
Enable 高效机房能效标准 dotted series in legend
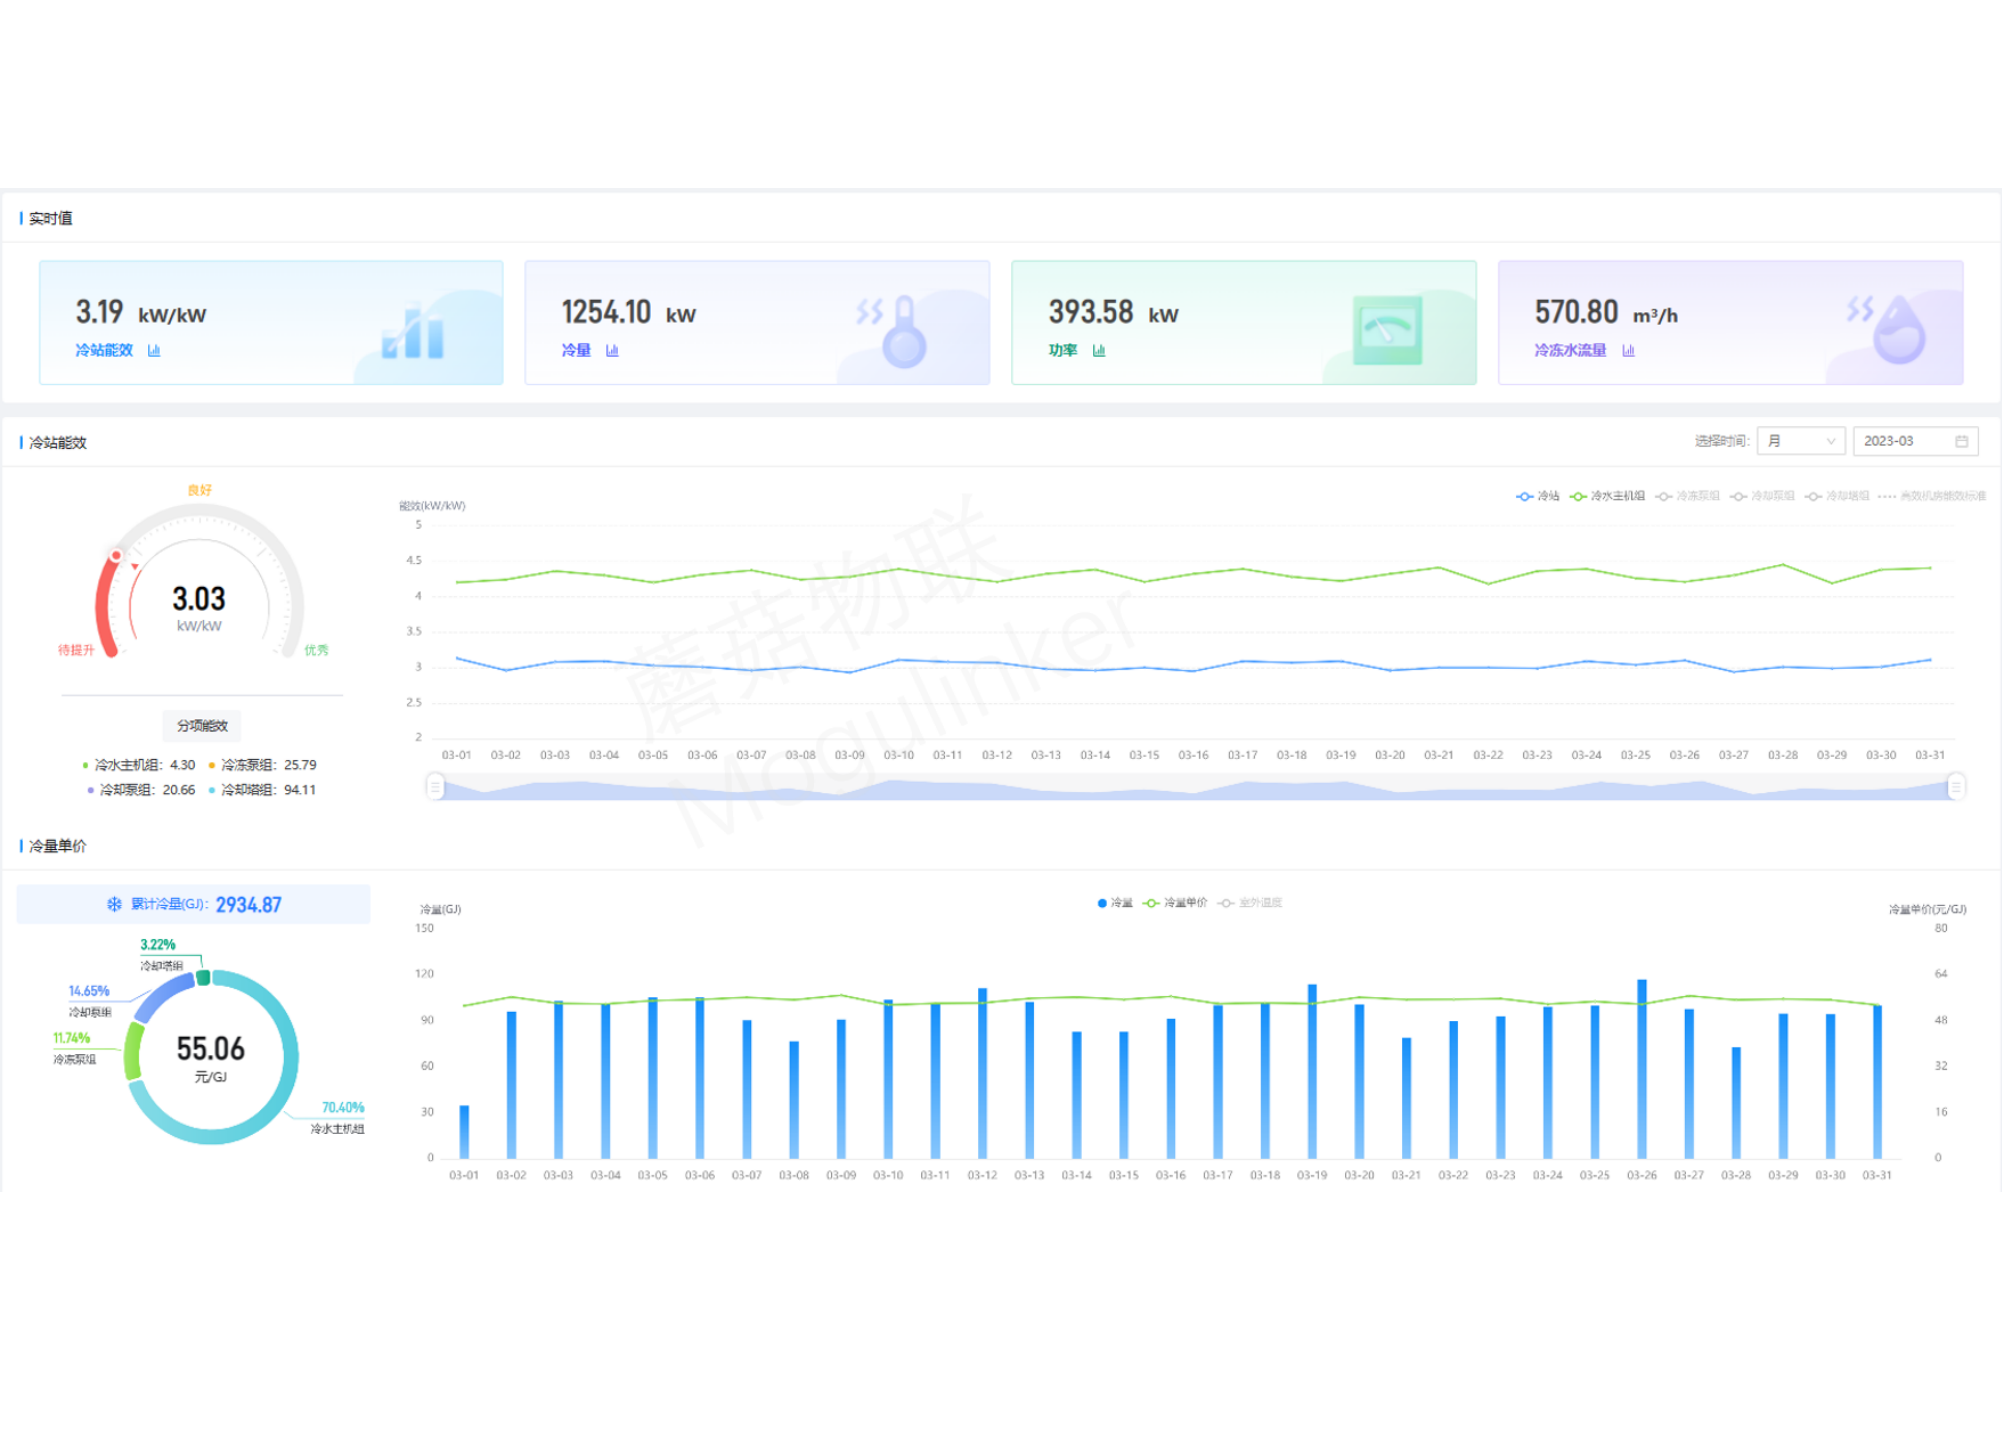[1932, 496]
